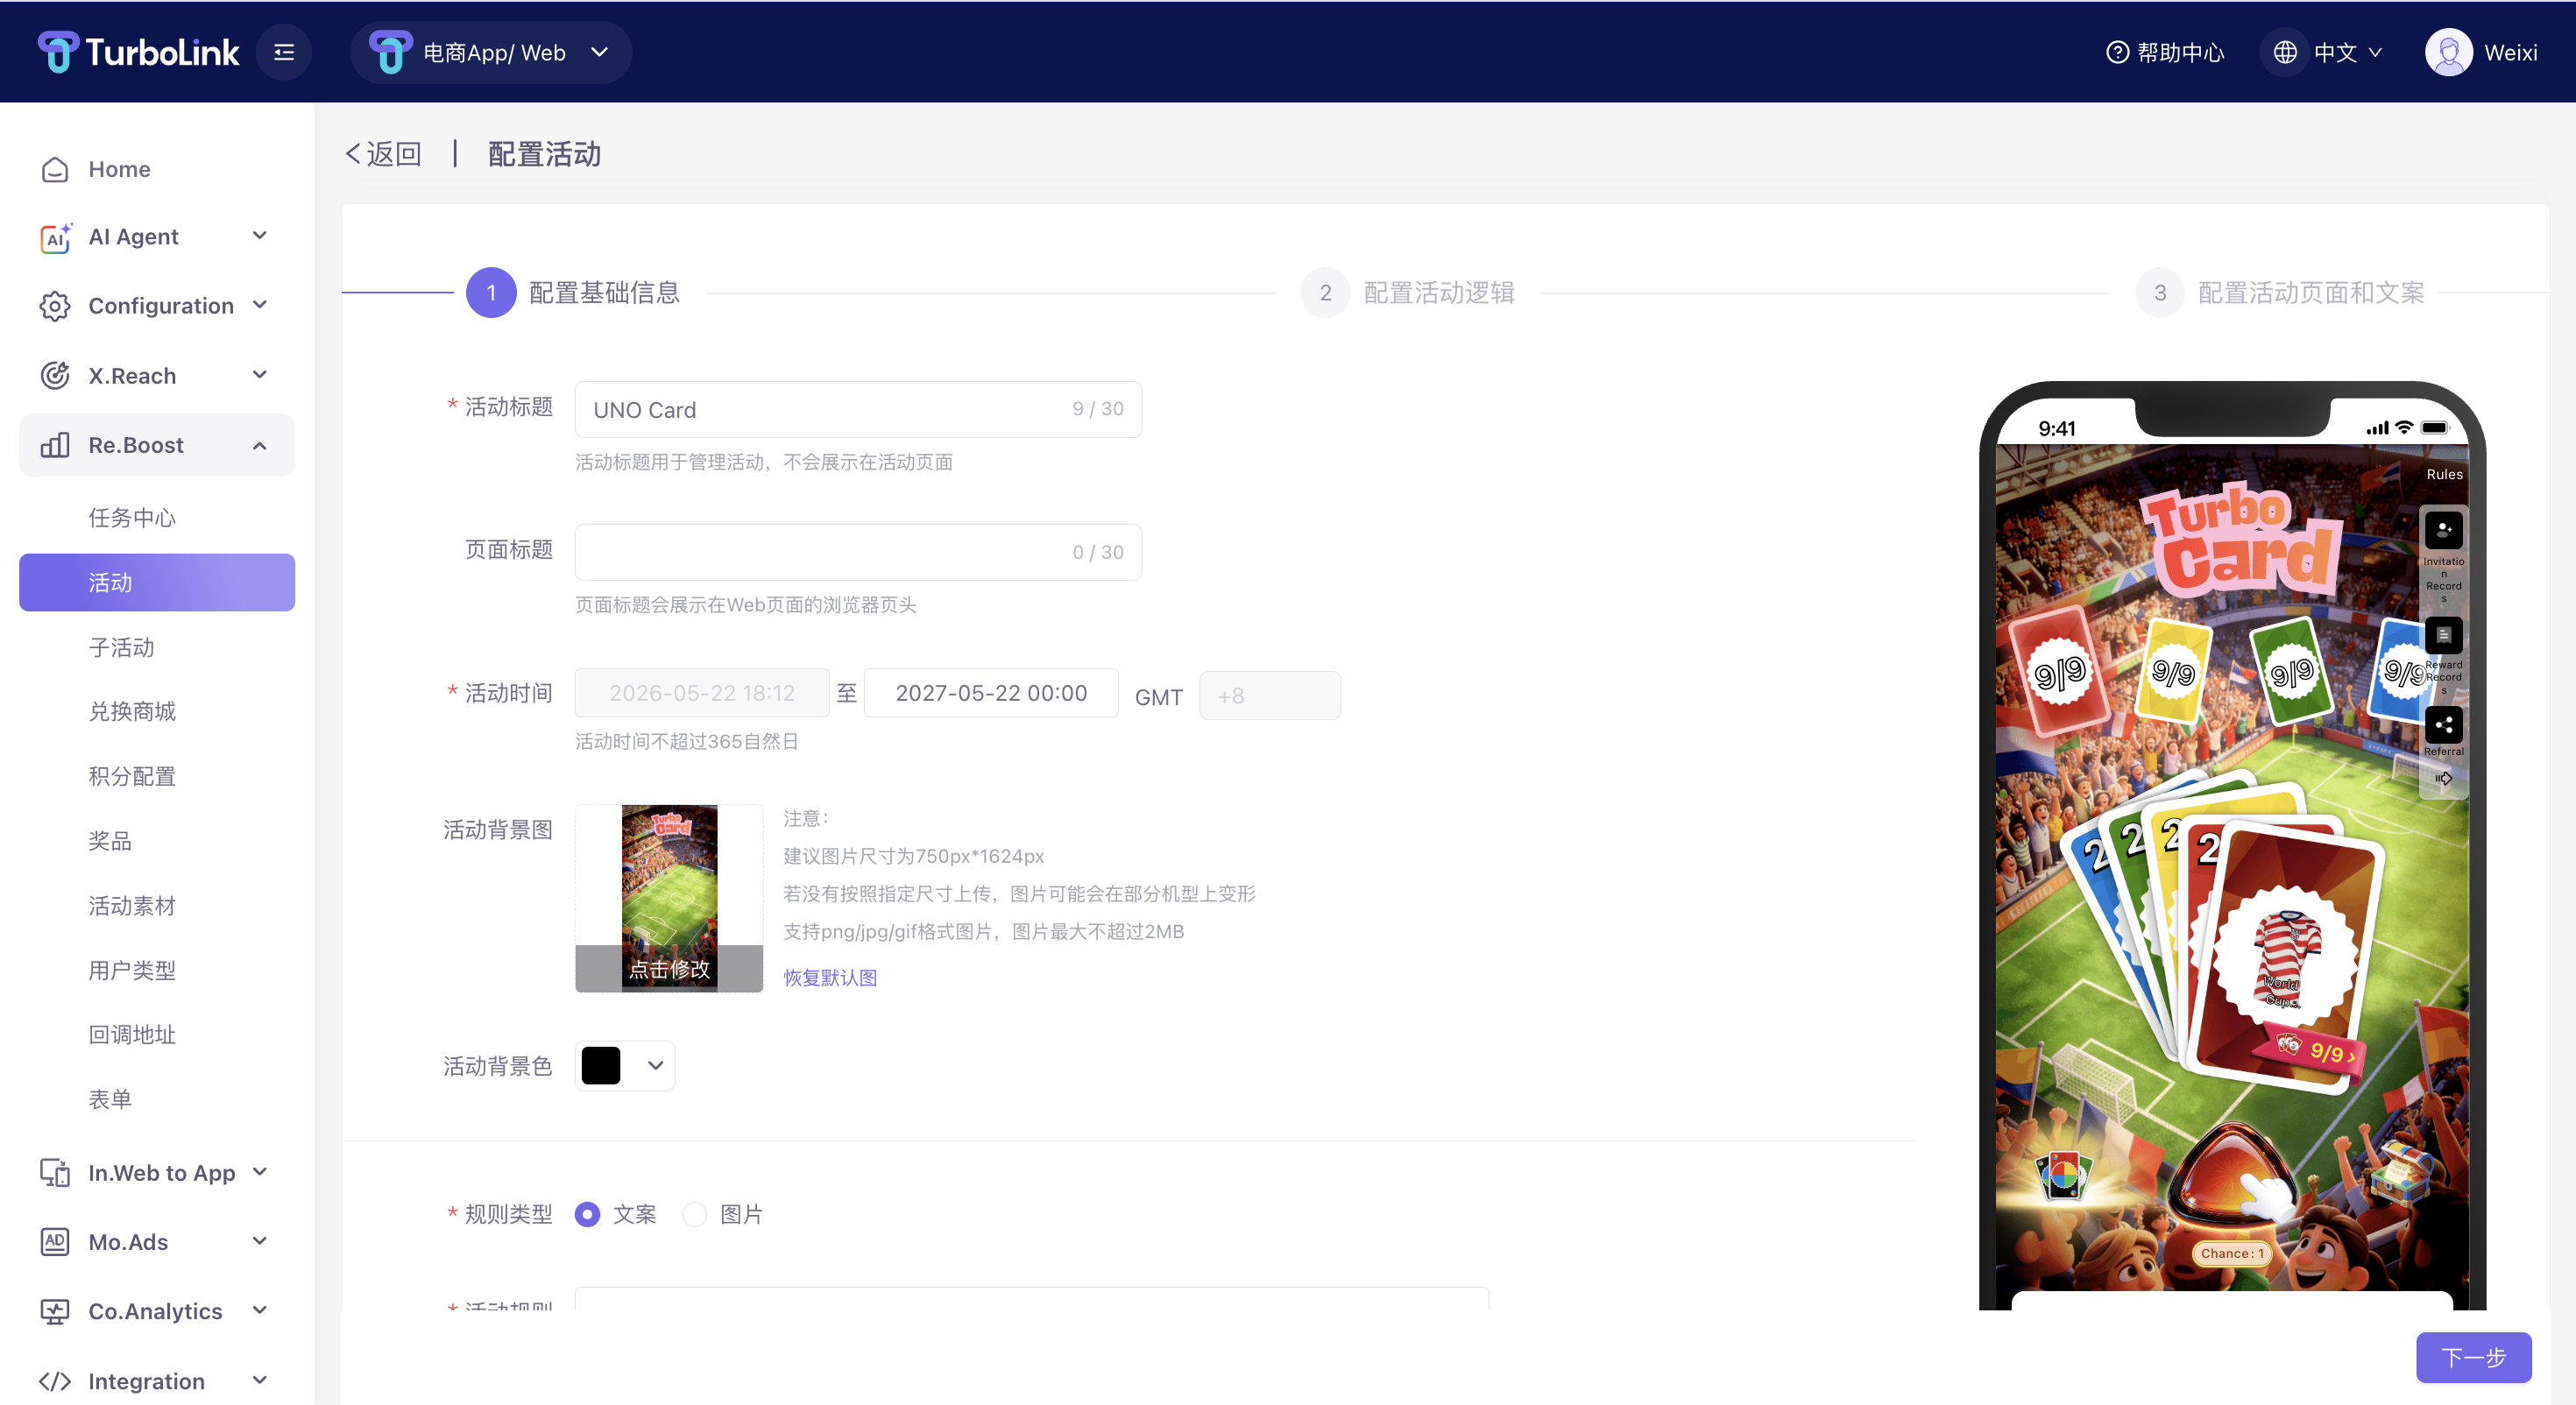Select the 图片 rule type radio
The width and height of the screenshot is (2576, 1405).
694,1214
